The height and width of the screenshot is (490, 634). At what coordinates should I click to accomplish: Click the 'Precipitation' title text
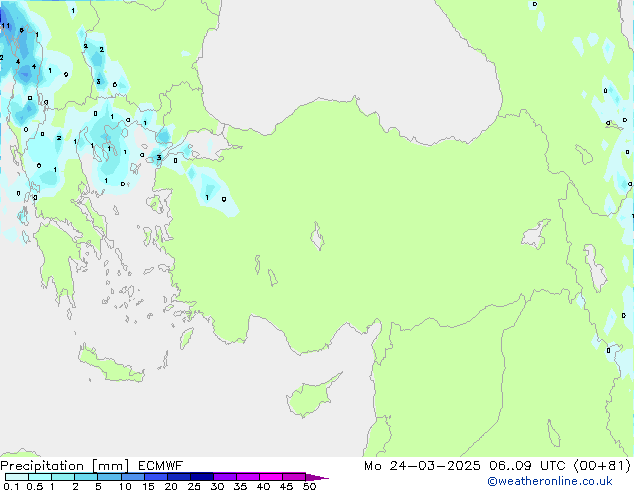[x=42, y=466]
